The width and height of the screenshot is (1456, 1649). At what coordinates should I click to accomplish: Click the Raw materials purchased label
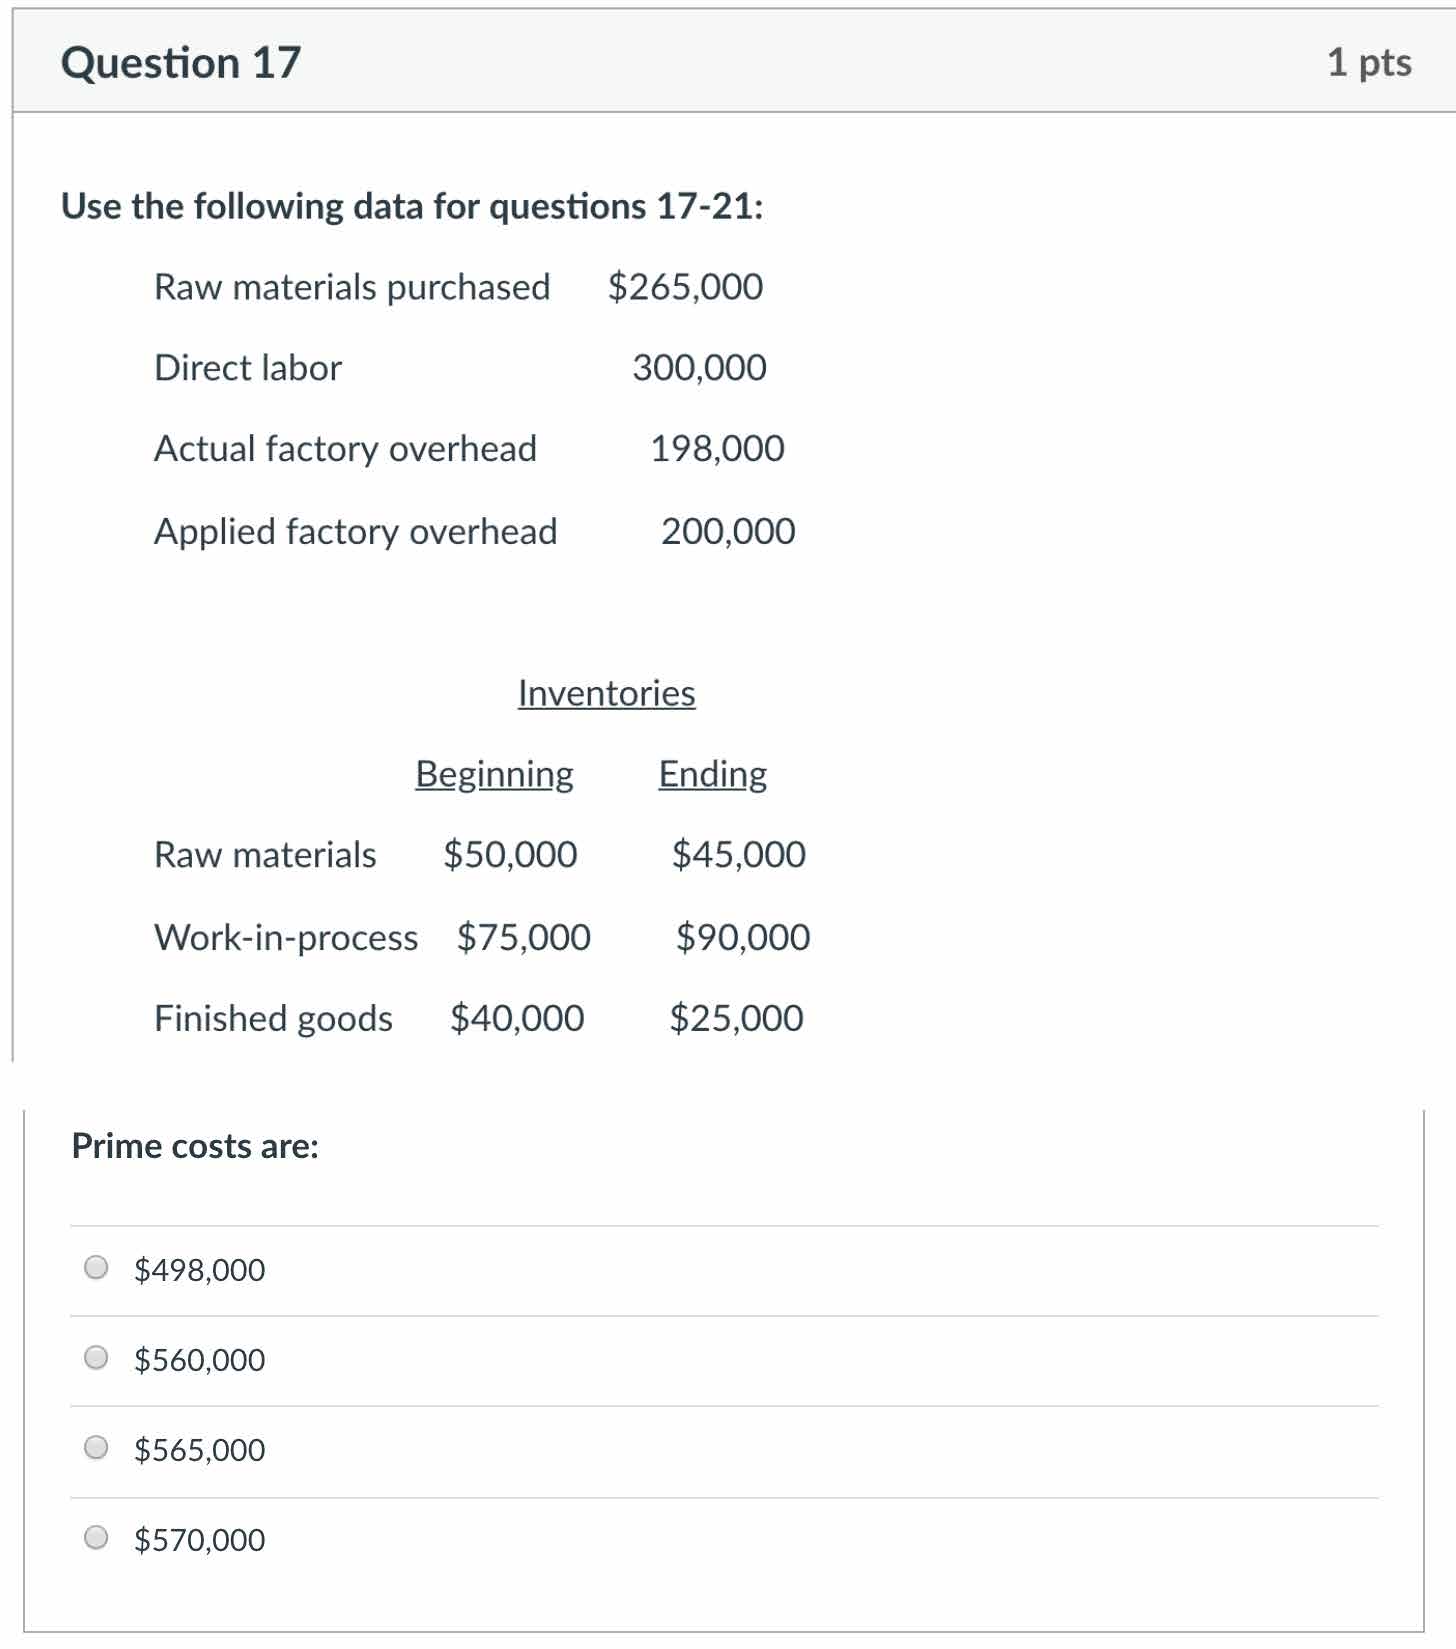click(352, 287)
